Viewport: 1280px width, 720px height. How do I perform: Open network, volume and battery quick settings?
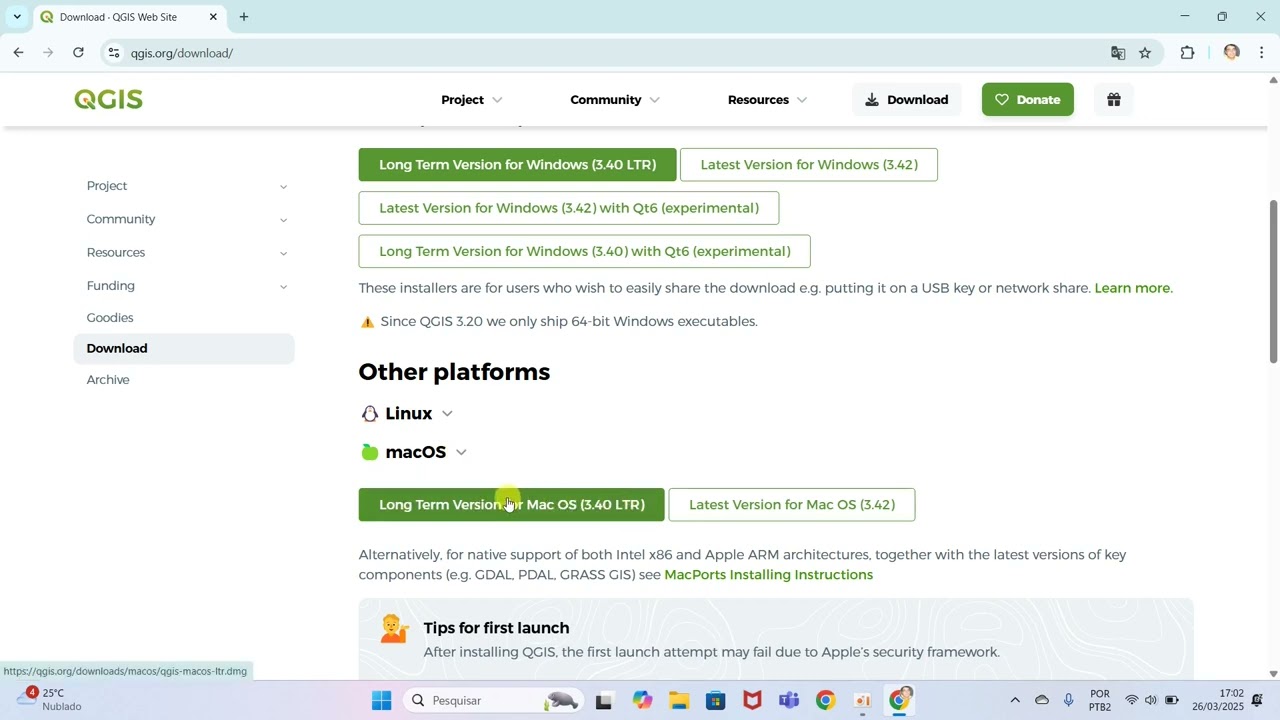pyautogui.click(x=1151, y=700)
